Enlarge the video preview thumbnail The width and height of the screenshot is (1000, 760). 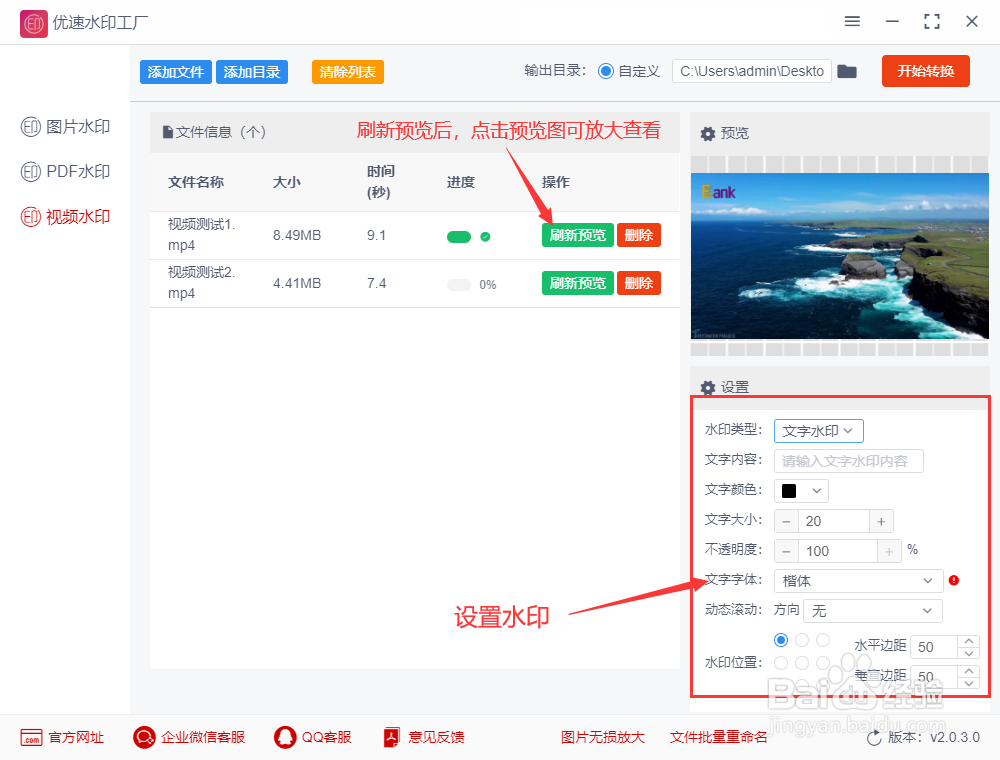pos(839,256)
